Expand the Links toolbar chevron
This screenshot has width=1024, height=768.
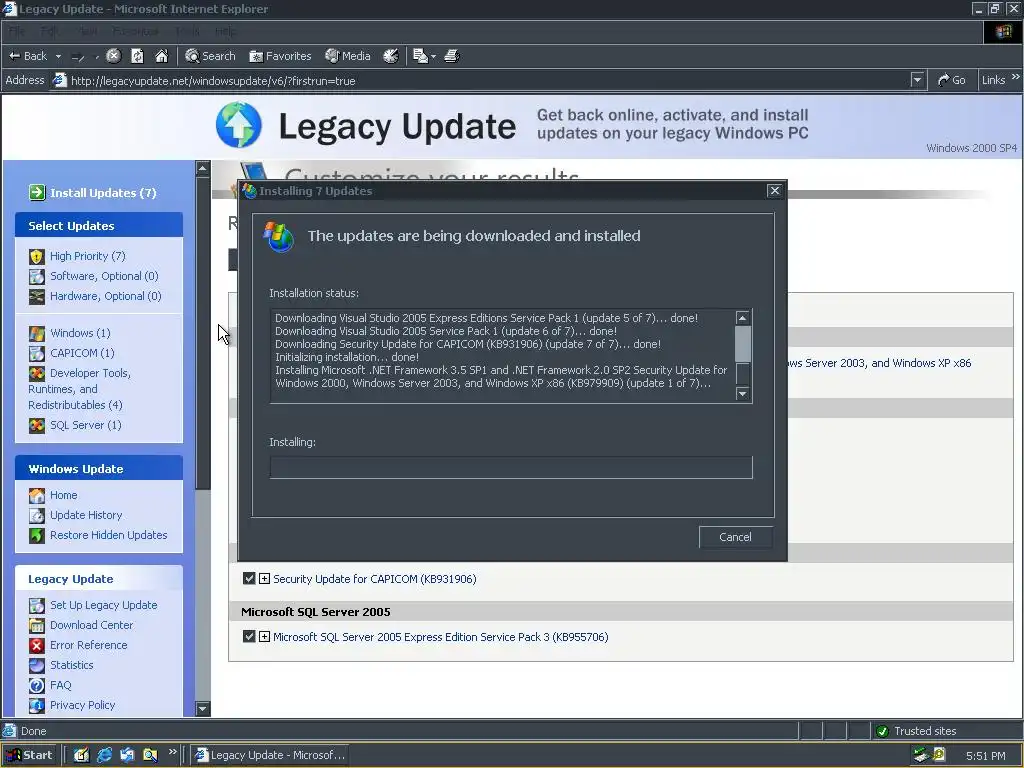[x=1016, y=77]
